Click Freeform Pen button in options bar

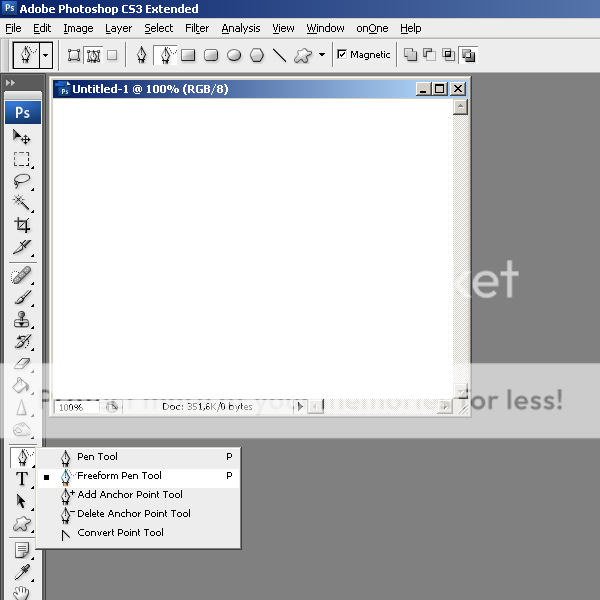165,55
